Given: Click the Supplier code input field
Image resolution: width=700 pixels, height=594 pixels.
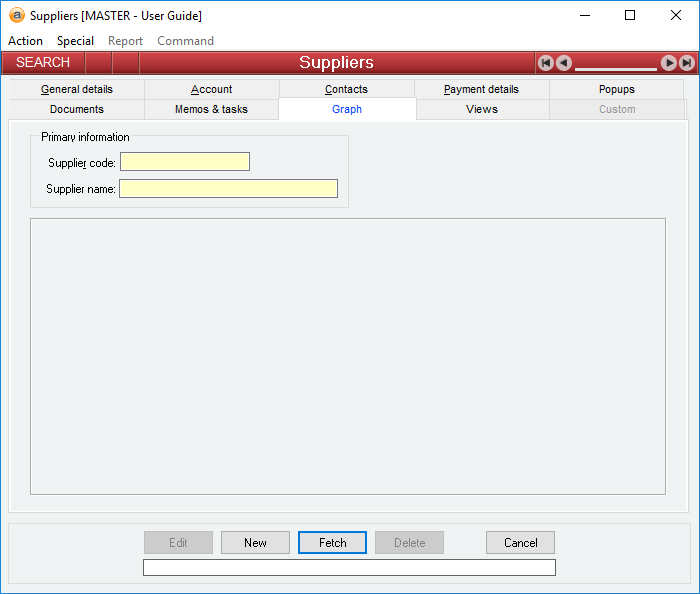Looking at the screenshot, I should click(185, 162).
